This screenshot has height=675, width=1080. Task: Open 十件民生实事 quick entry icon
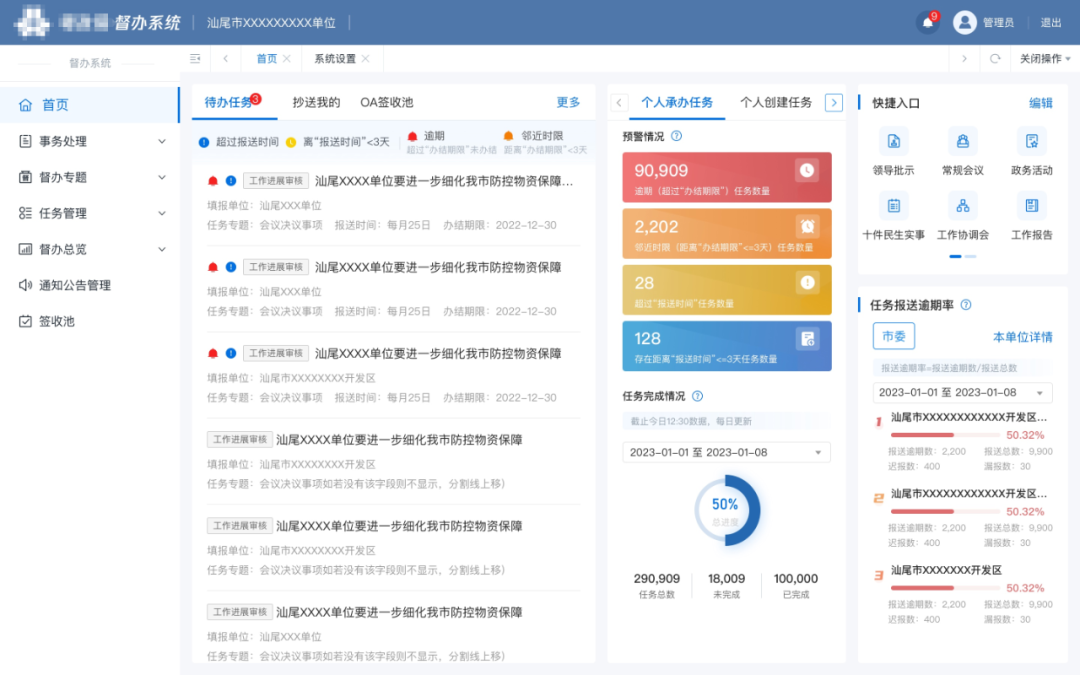[x=893, y=207]
